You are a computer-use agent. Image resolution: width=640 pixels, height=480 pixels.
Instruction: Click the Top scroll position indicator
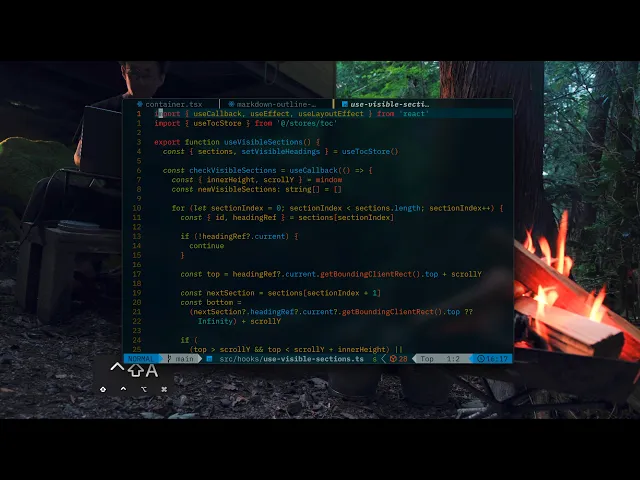point(427,359)
